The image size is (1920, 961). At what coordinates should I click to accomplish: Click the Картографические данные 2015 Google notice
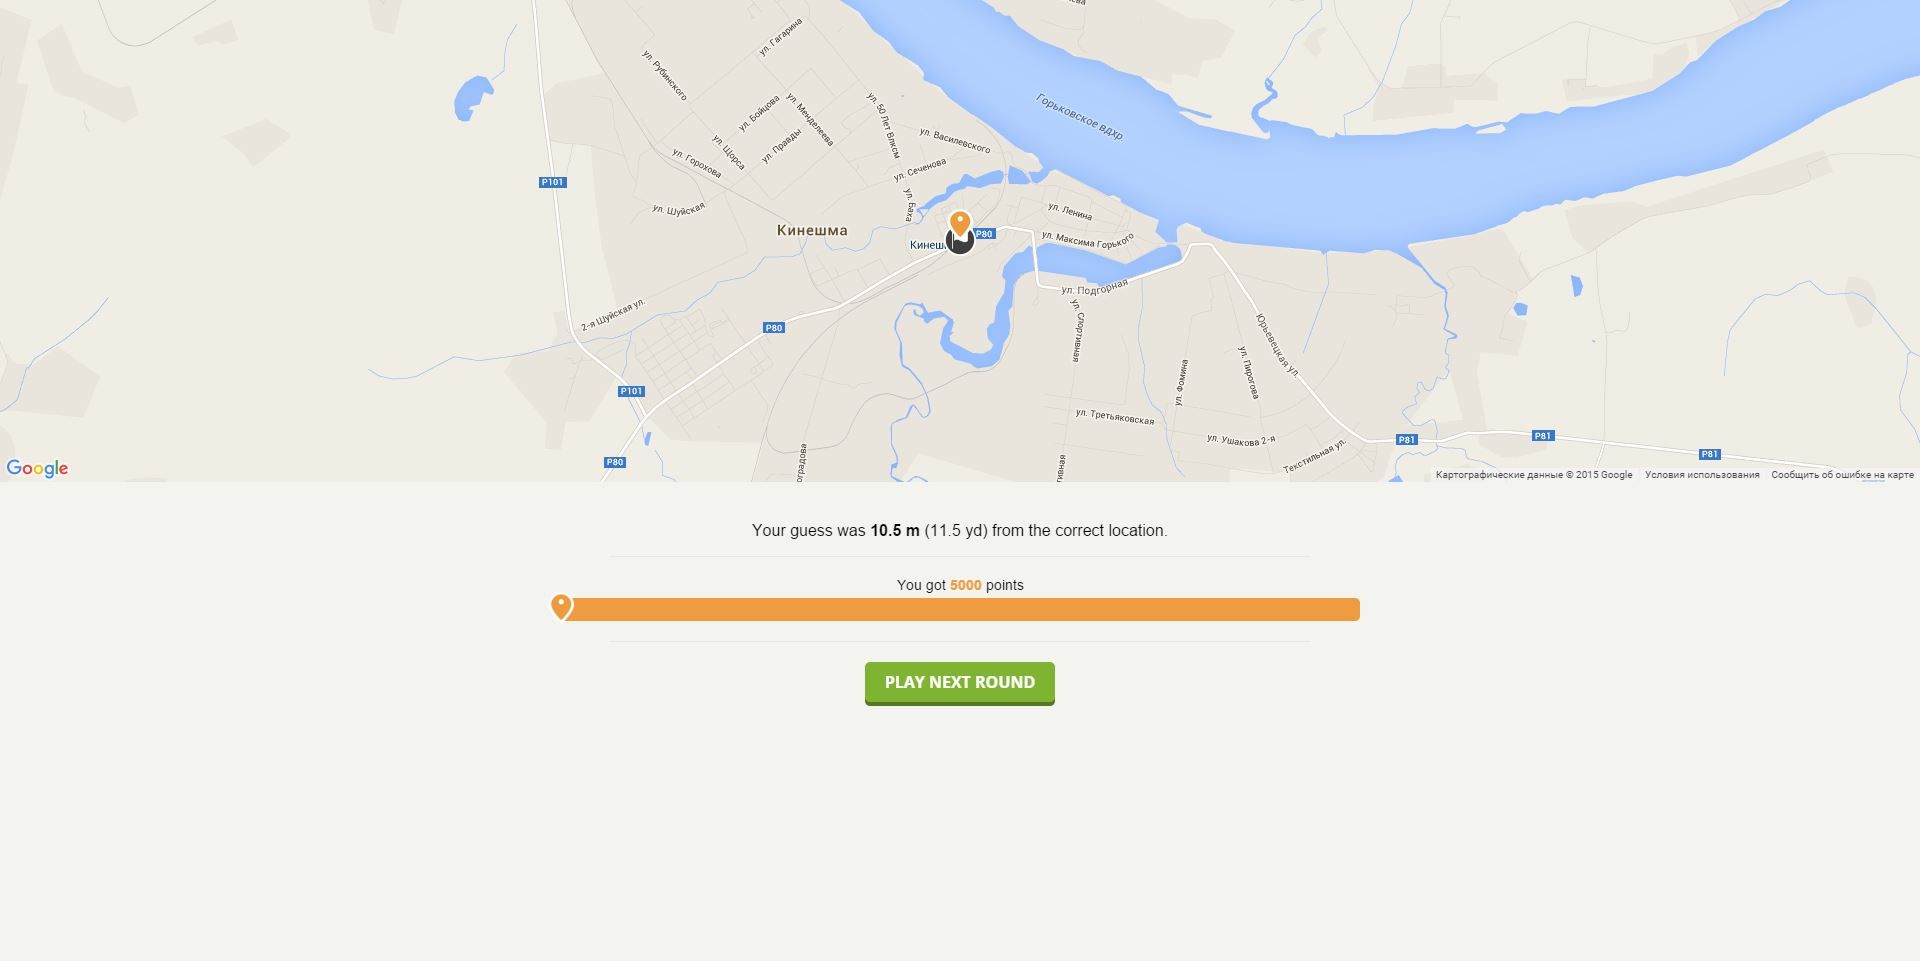[x=1534, y=475]
